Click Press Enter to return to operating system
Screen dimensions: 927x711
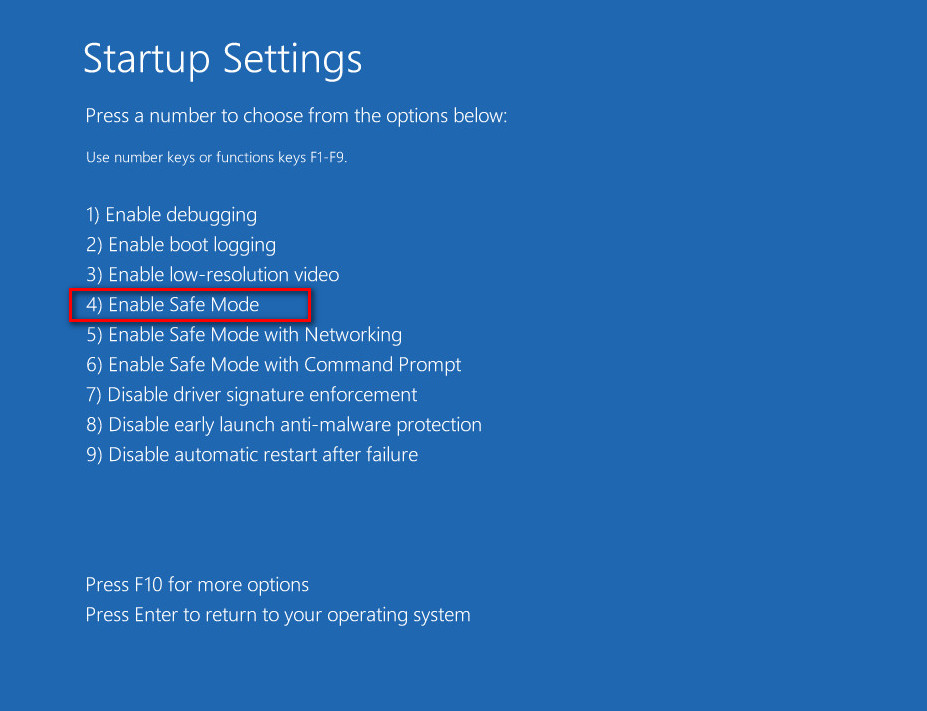tap(278, 615)
